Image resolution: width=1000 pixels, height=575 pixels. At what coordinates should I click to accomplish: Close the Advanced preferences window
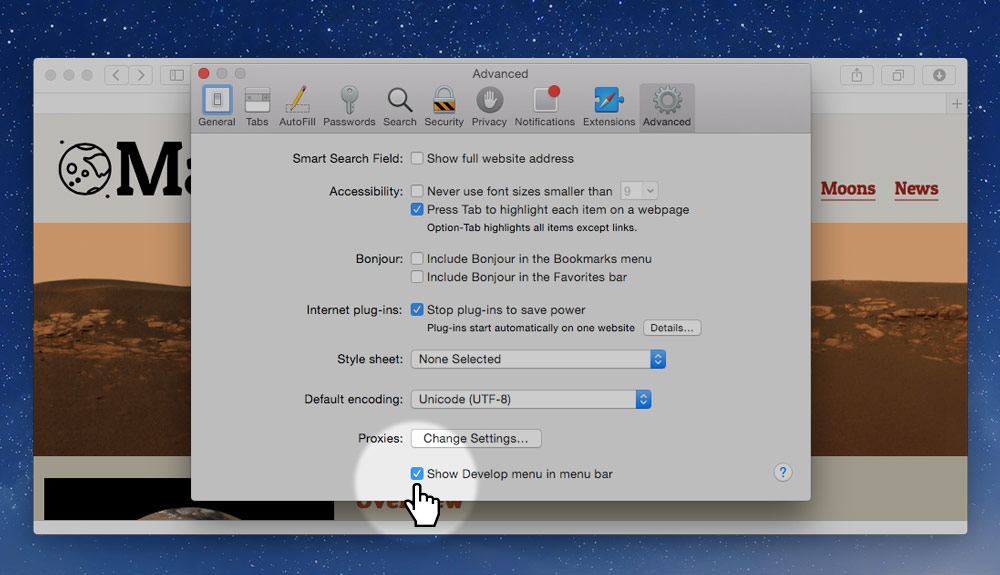204,73
